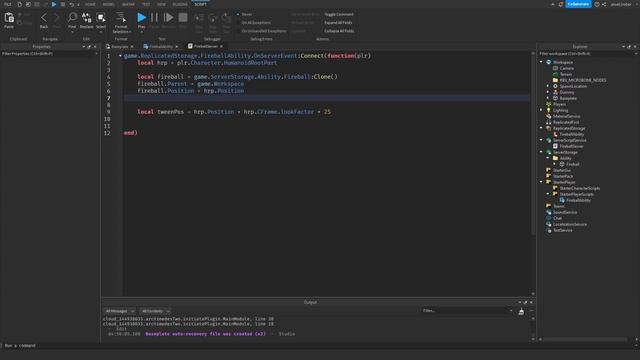Click the notification bell icon top right

(561, 4)
